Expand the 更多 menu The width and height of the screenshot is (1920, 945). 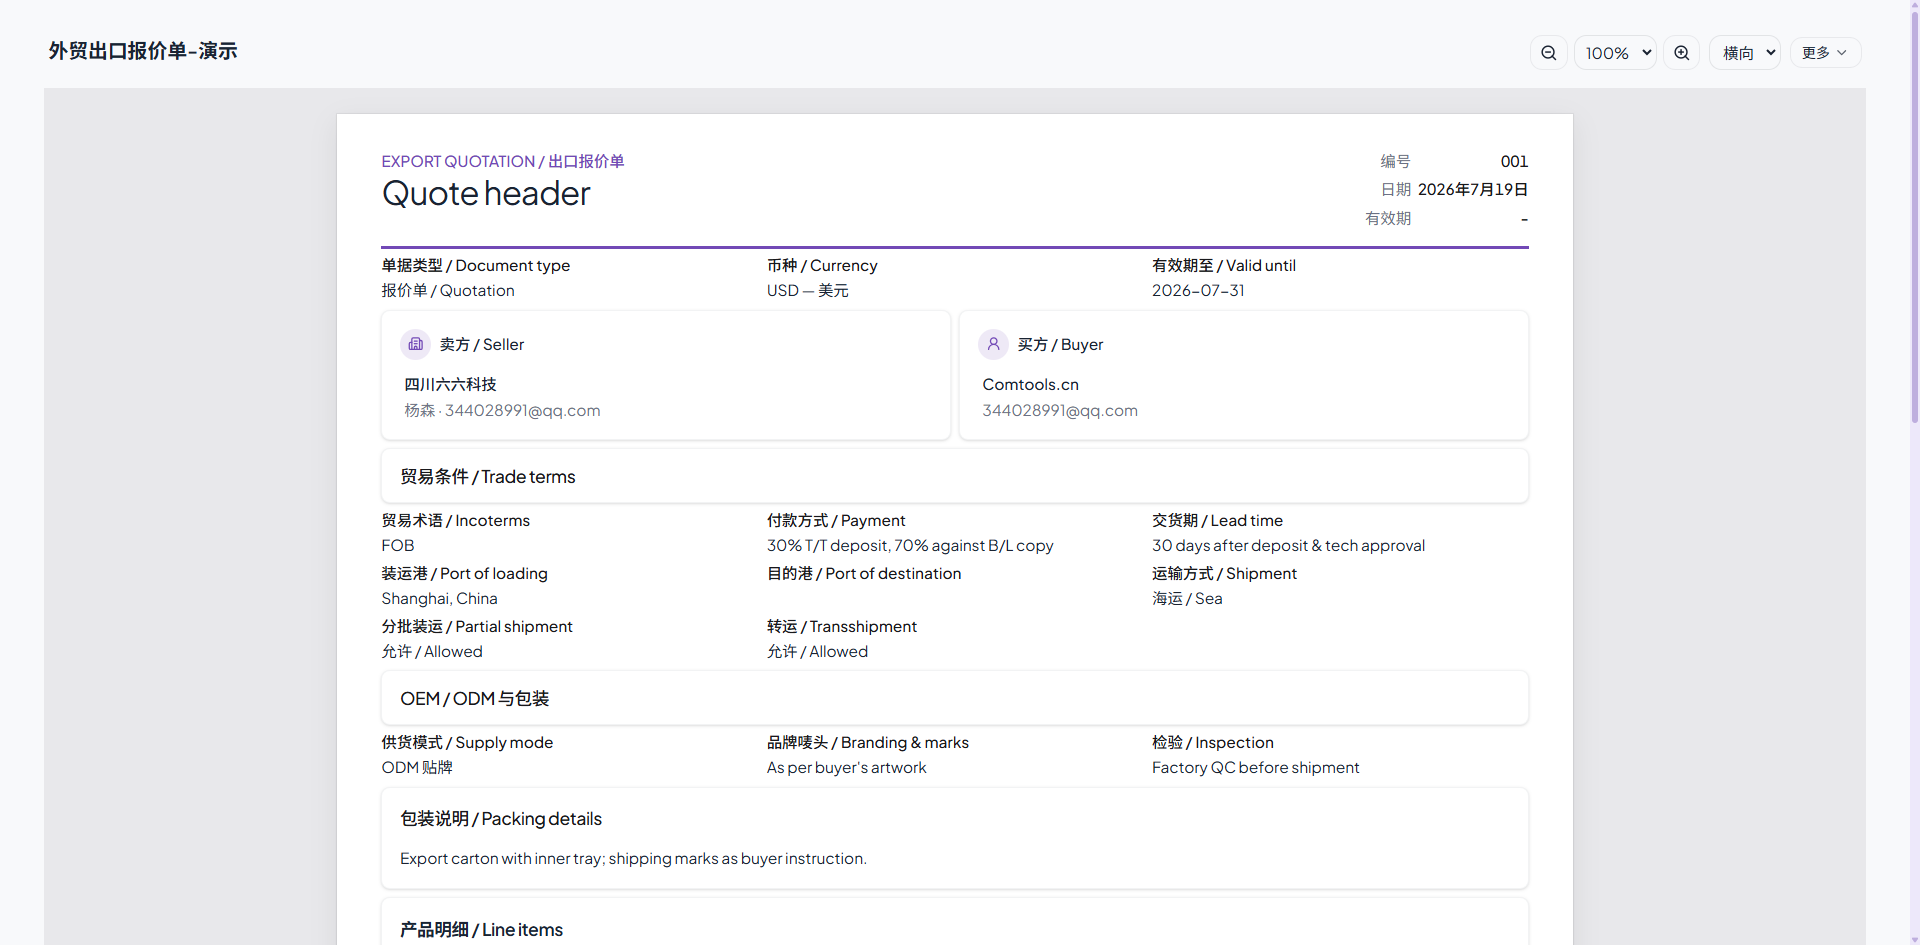click(1825, 53)
